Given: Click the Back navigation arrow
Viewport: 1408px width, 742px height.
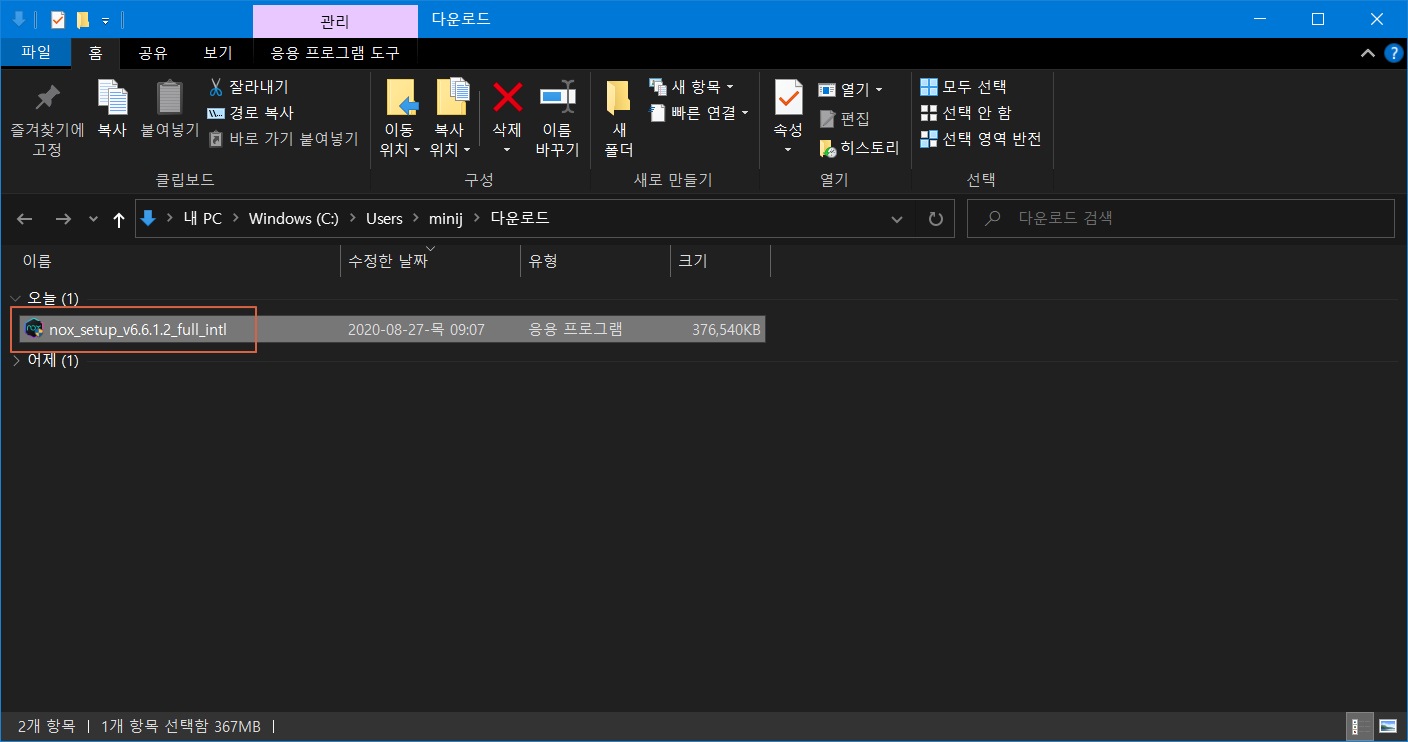Looking at the screenshot, I should (25, 219).
